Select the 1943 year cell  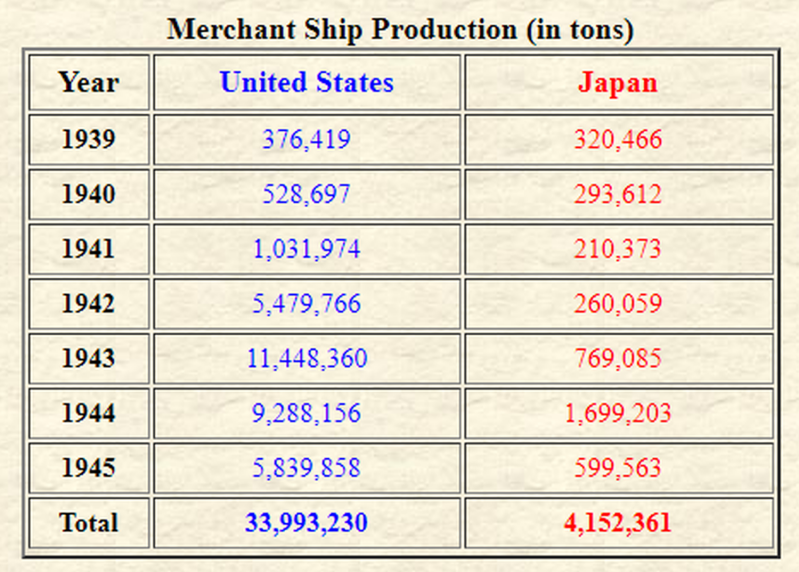click(x=89, y=358)
